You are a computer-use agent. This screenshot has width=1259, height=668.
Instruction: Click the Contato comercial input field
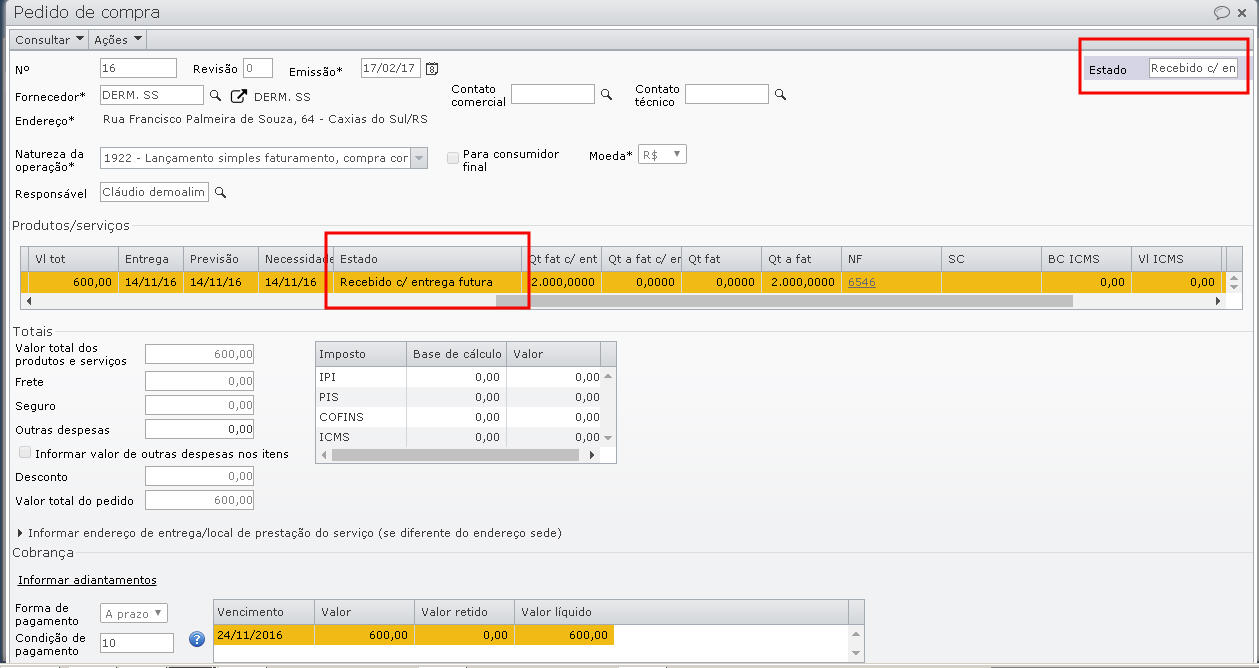pos(553,94)
